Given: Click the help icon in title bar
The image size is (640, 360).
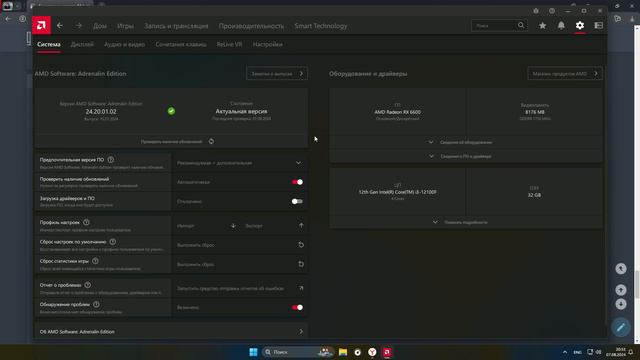Looking at the screenshot, I should [x=552, y=11].
